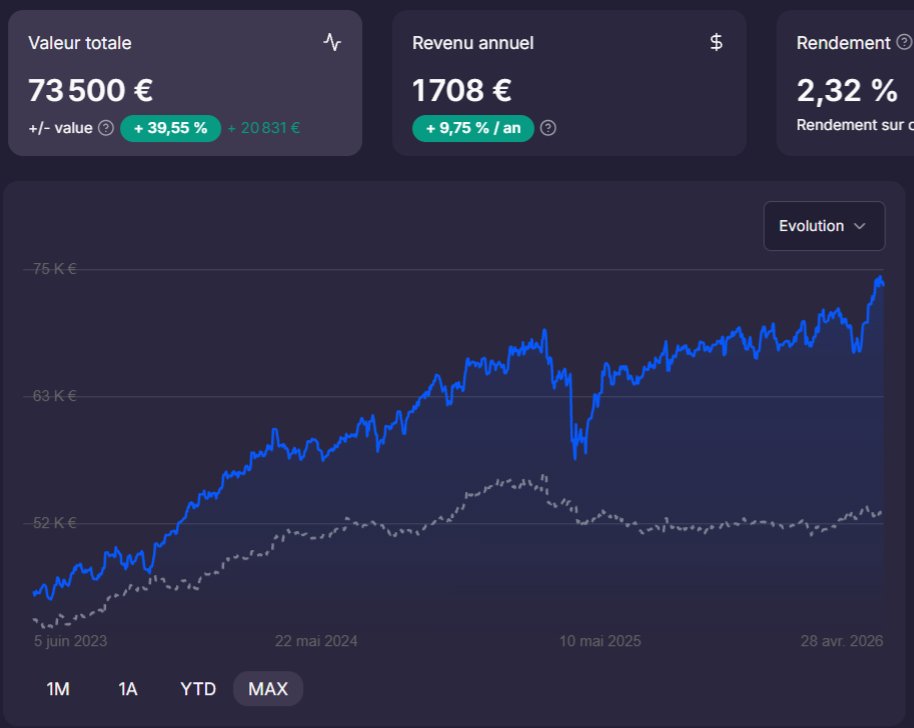Select the 1A time range

click(x=128, y=689)
